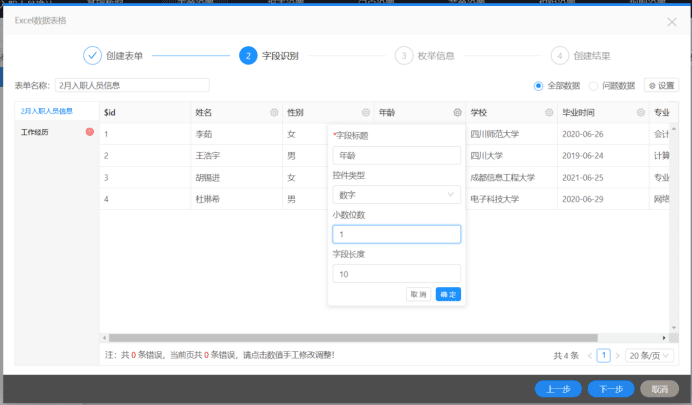Click the grey 取消 button at bottom
This screenshot has width=692, height=405.
[660, 389]
